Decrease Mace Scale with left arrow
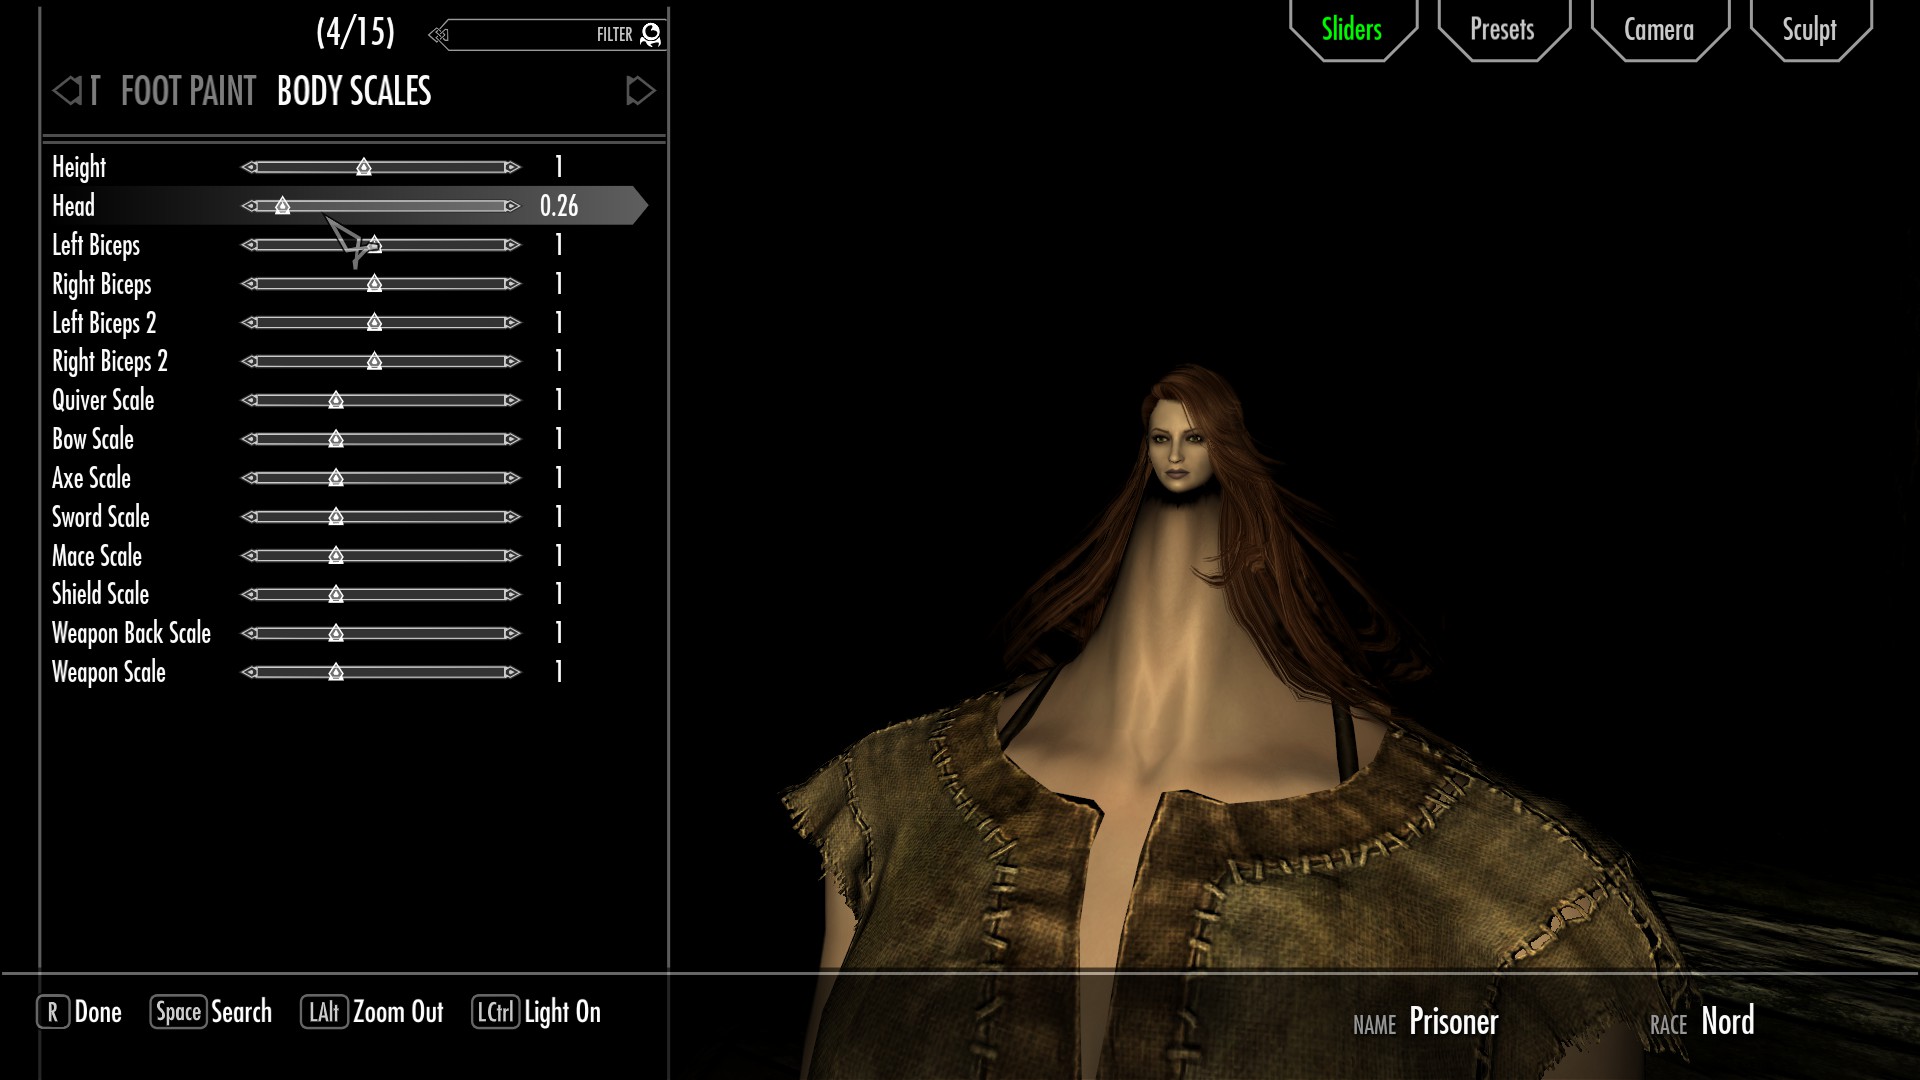Screen dimensions: 1920x1080 [x=250, y=556]
